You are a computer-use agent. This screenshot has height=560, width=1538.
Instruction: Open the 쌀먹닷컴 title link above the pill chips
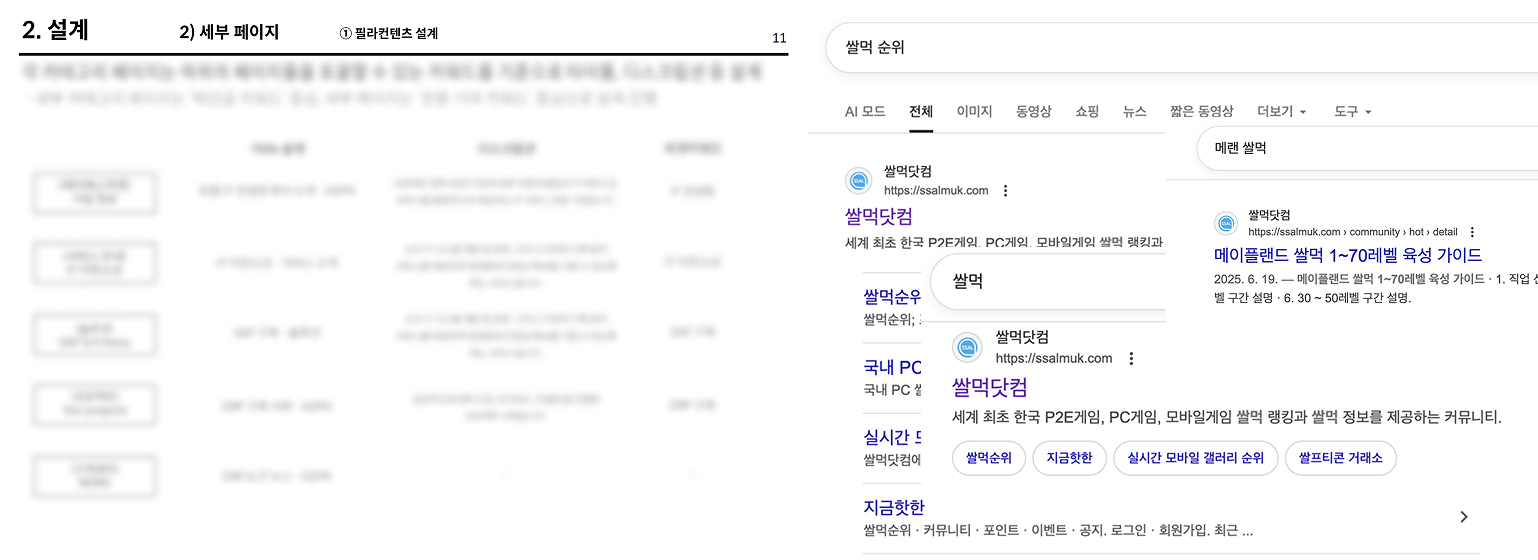[x=990, y=387]
